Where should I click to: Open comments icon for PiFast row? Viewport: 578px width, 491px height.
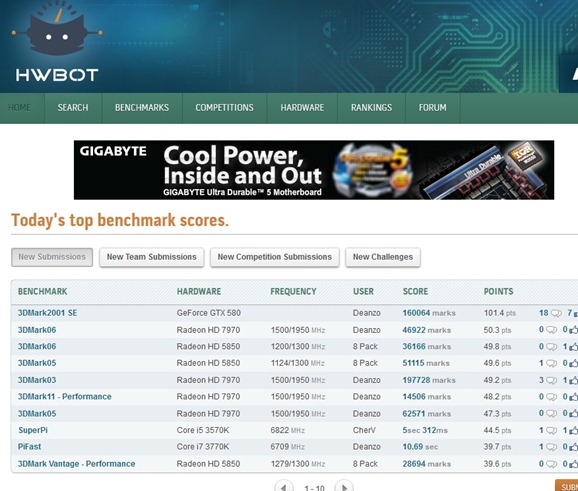[x=551, y=447]
